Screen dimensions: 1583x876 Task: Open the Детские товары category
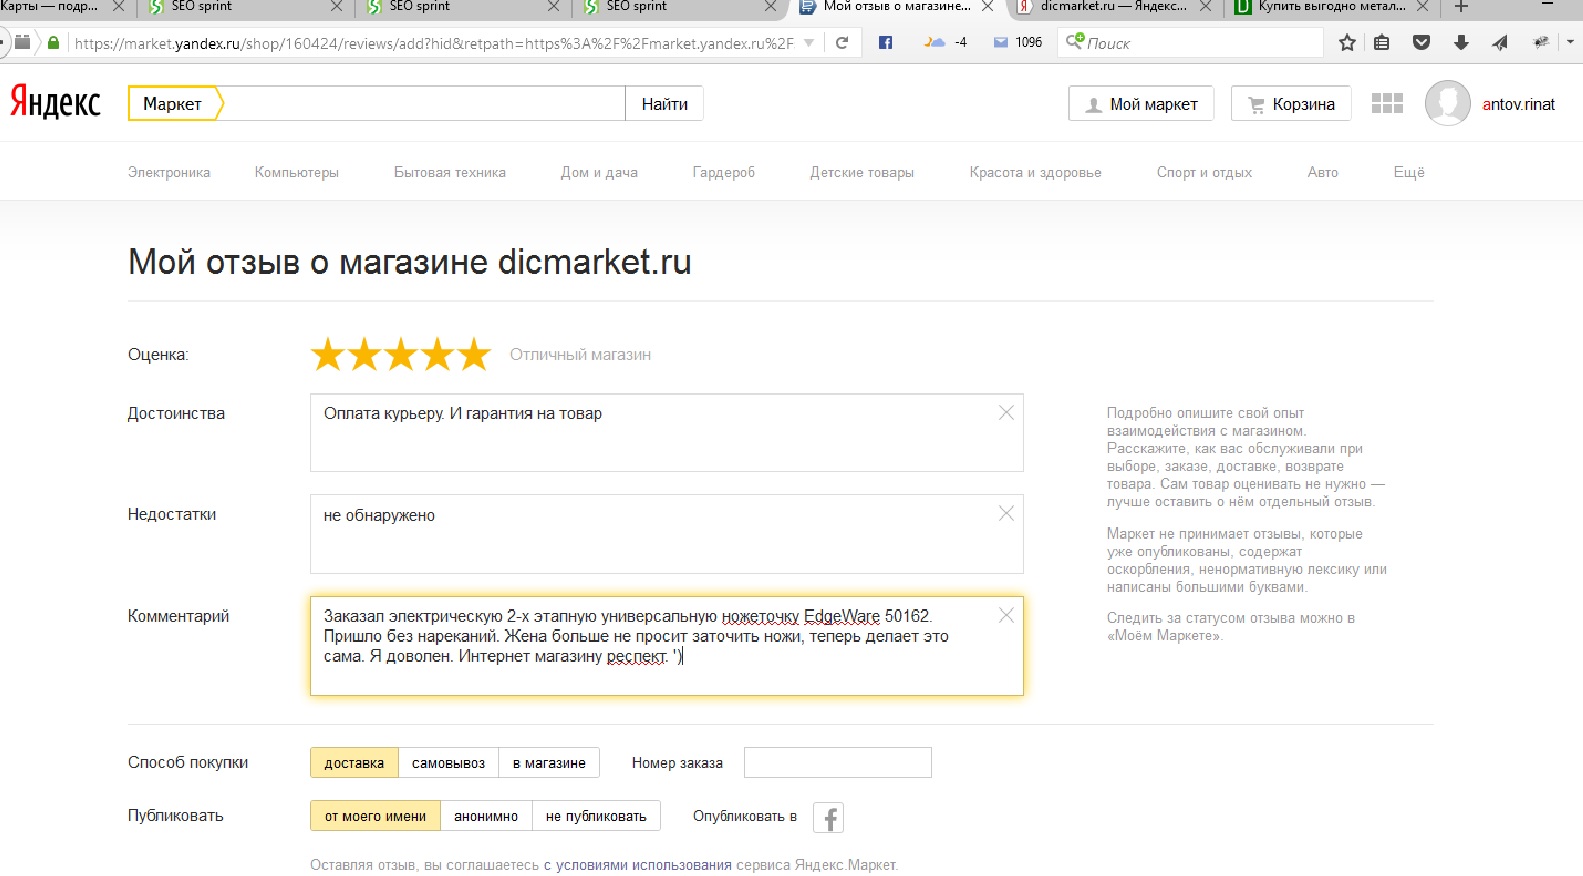862,172
